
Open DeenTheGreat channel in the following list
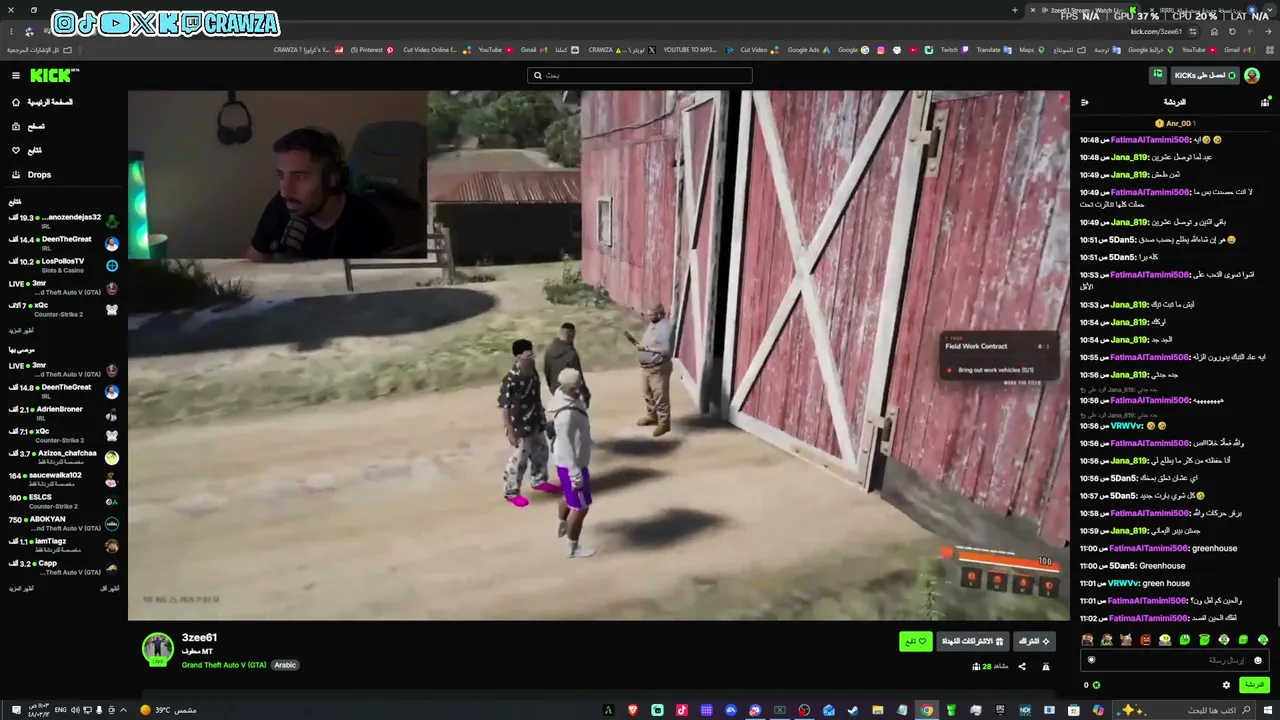64,243
